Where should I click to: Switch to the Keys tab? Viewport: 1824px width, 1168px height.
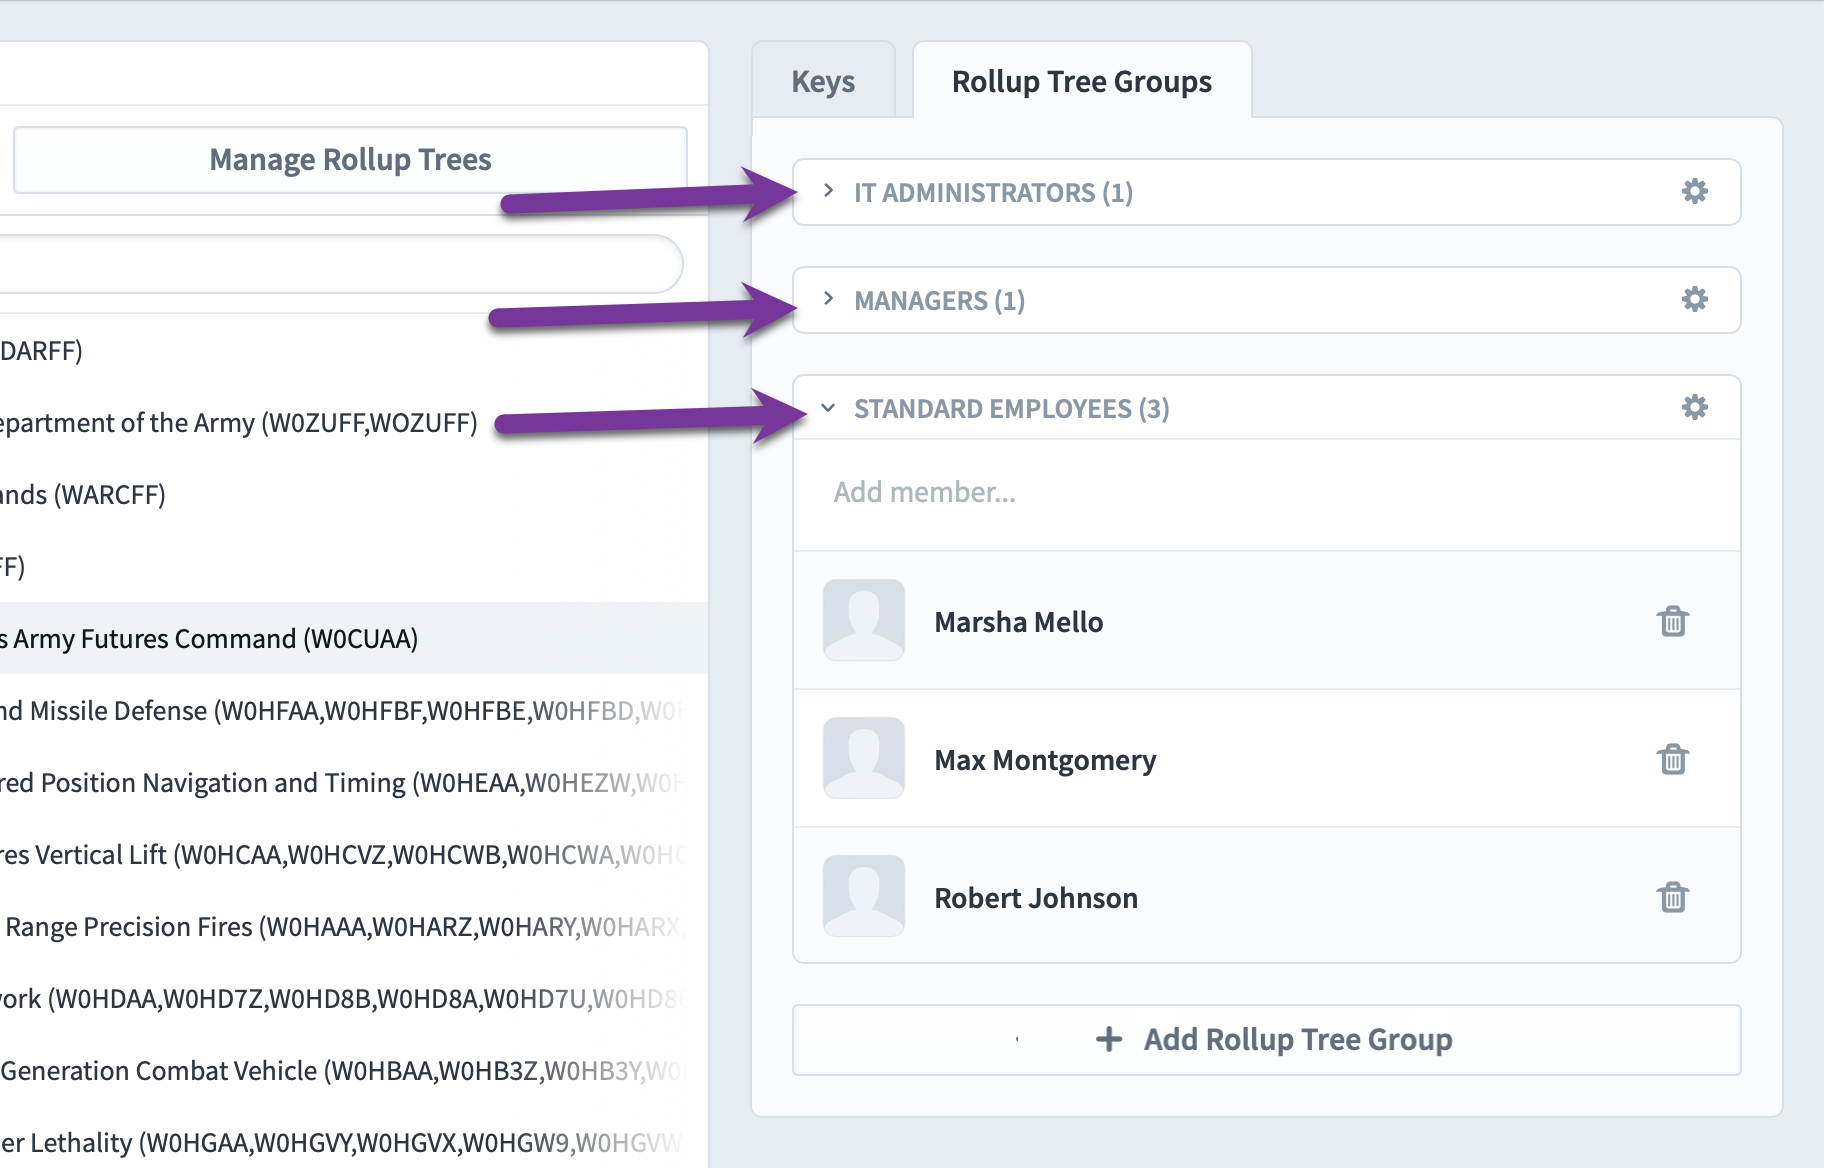click(x=823, y=81)
